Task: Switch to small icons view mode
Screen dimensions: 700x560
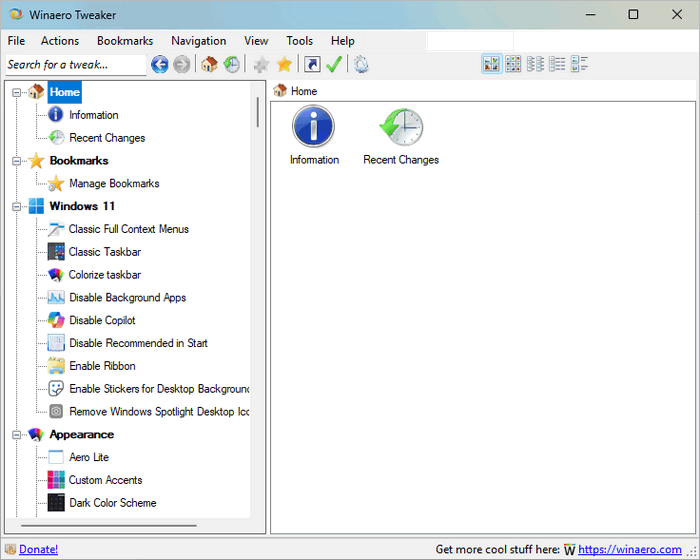Action: [x=513, y=64]
